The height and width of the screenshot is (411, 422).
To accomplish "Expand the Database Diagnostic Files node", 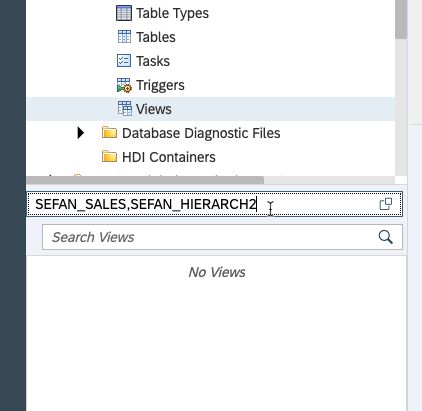I will (x=80, y=133).
